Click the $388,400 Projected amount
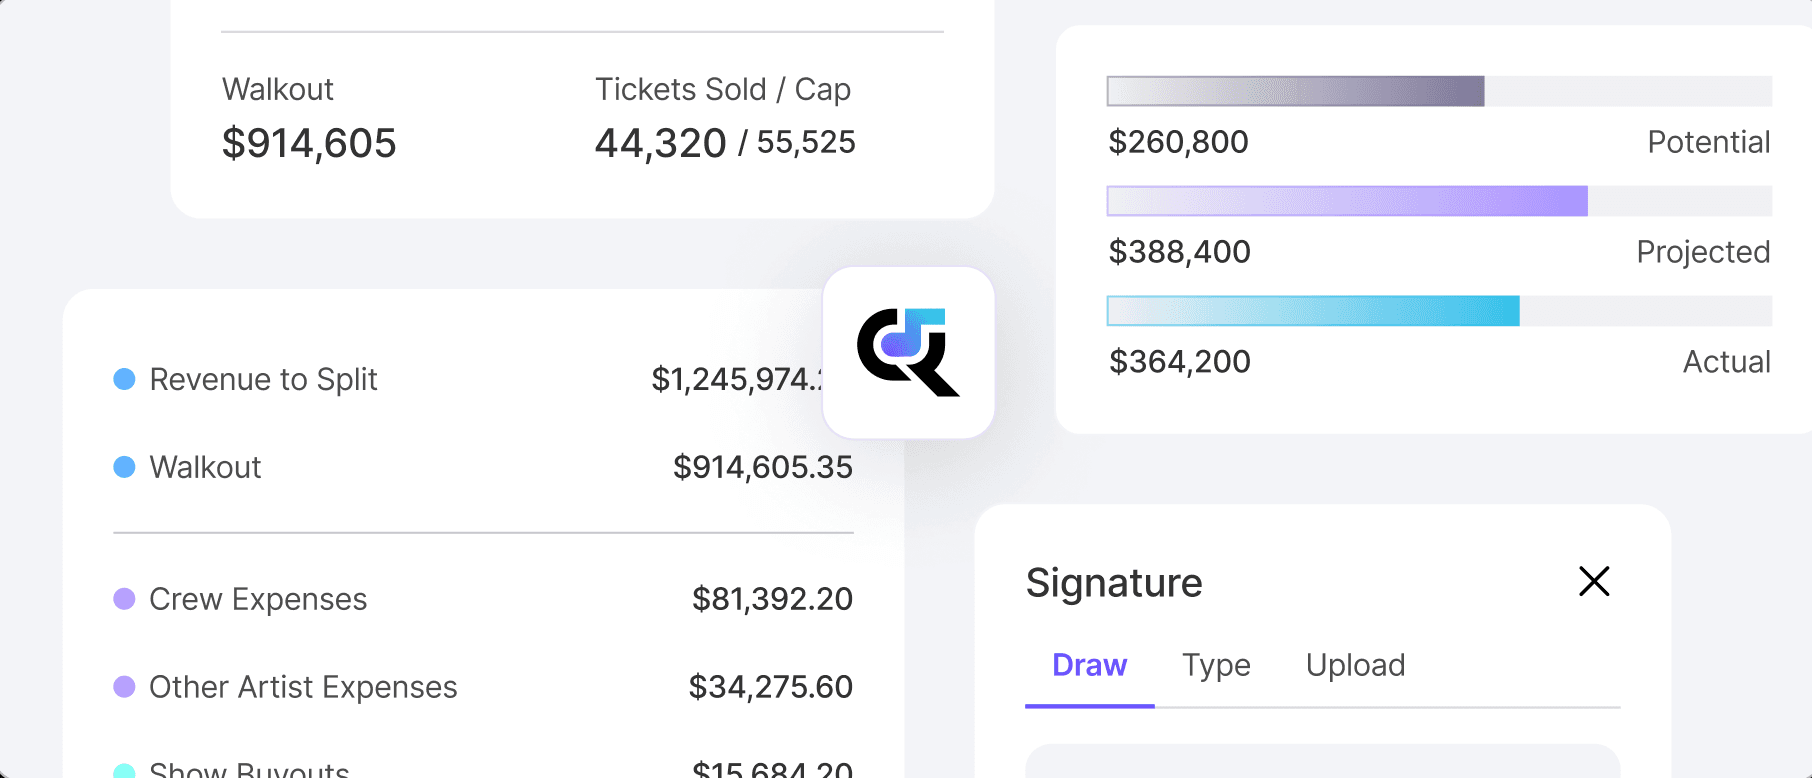This screenshot has height=778, width=1812. pos(1179,252)
